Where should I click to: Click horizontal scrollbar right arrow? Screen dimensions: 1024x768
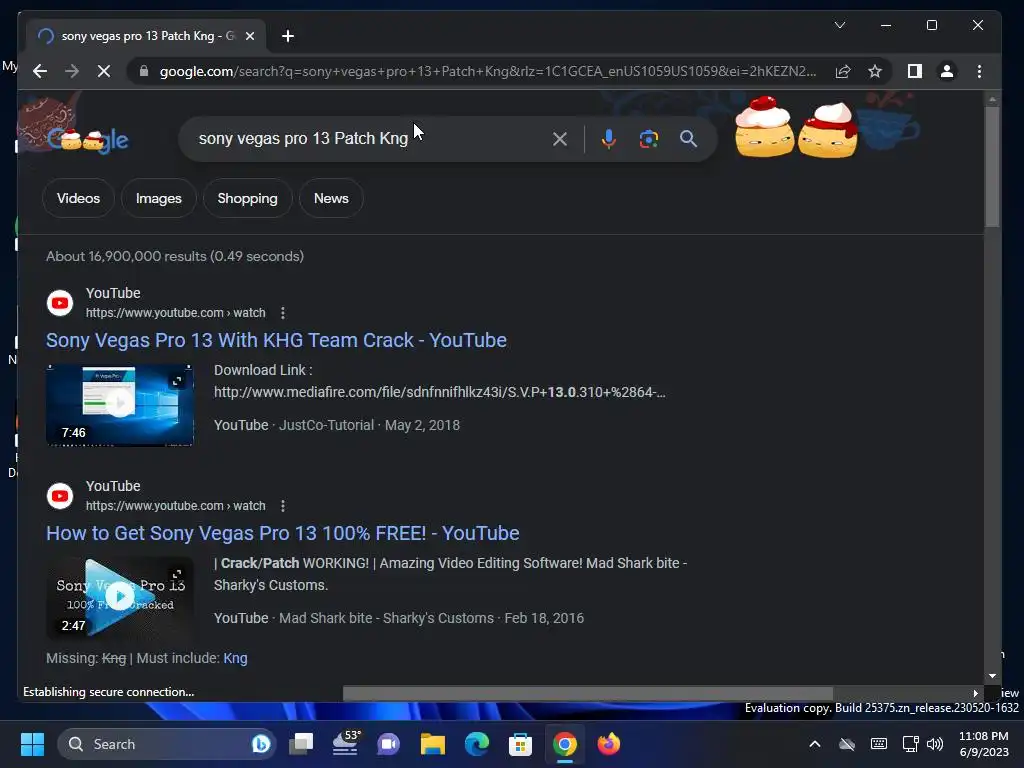pyautogui.click(x=976, y=693)
